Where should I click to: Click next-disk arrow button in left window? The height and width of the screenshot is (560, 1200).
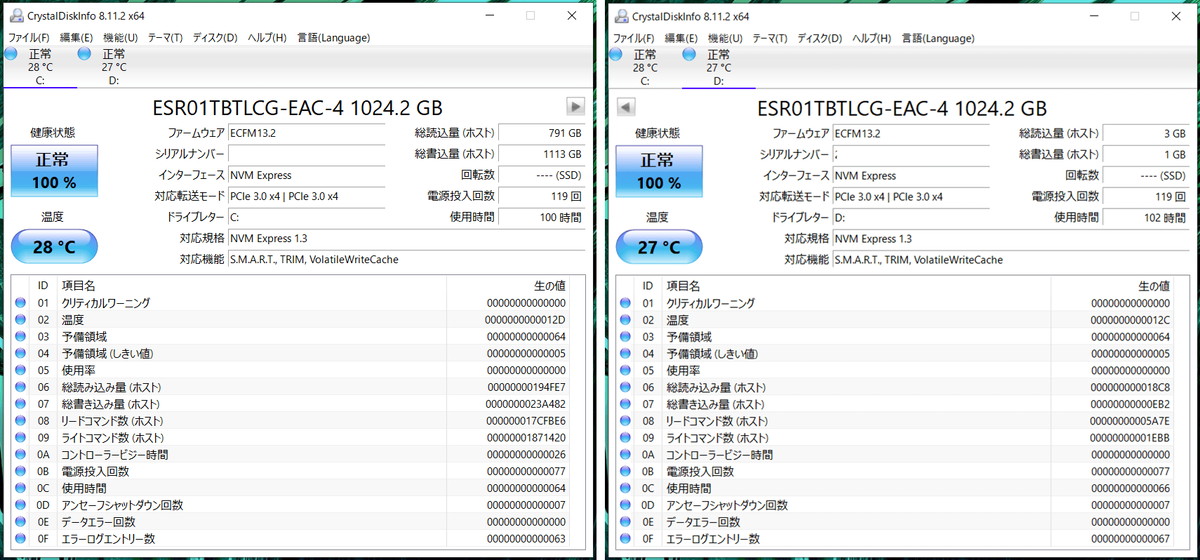pyautogui.click(x=575, y=107)
